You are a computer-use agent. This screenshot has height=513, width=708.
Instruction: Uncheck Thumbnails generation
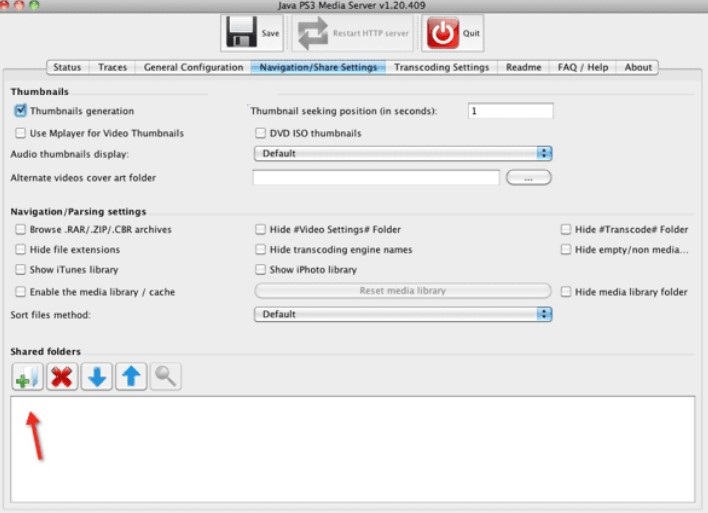(x=20, y=111)
